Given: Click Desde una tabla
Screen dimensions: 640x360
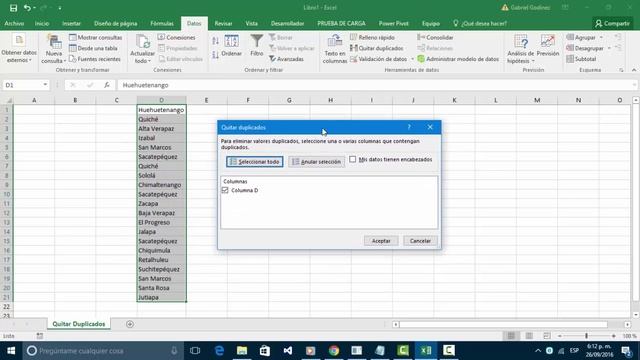Looking at the screenshot, I should [93, 48].
